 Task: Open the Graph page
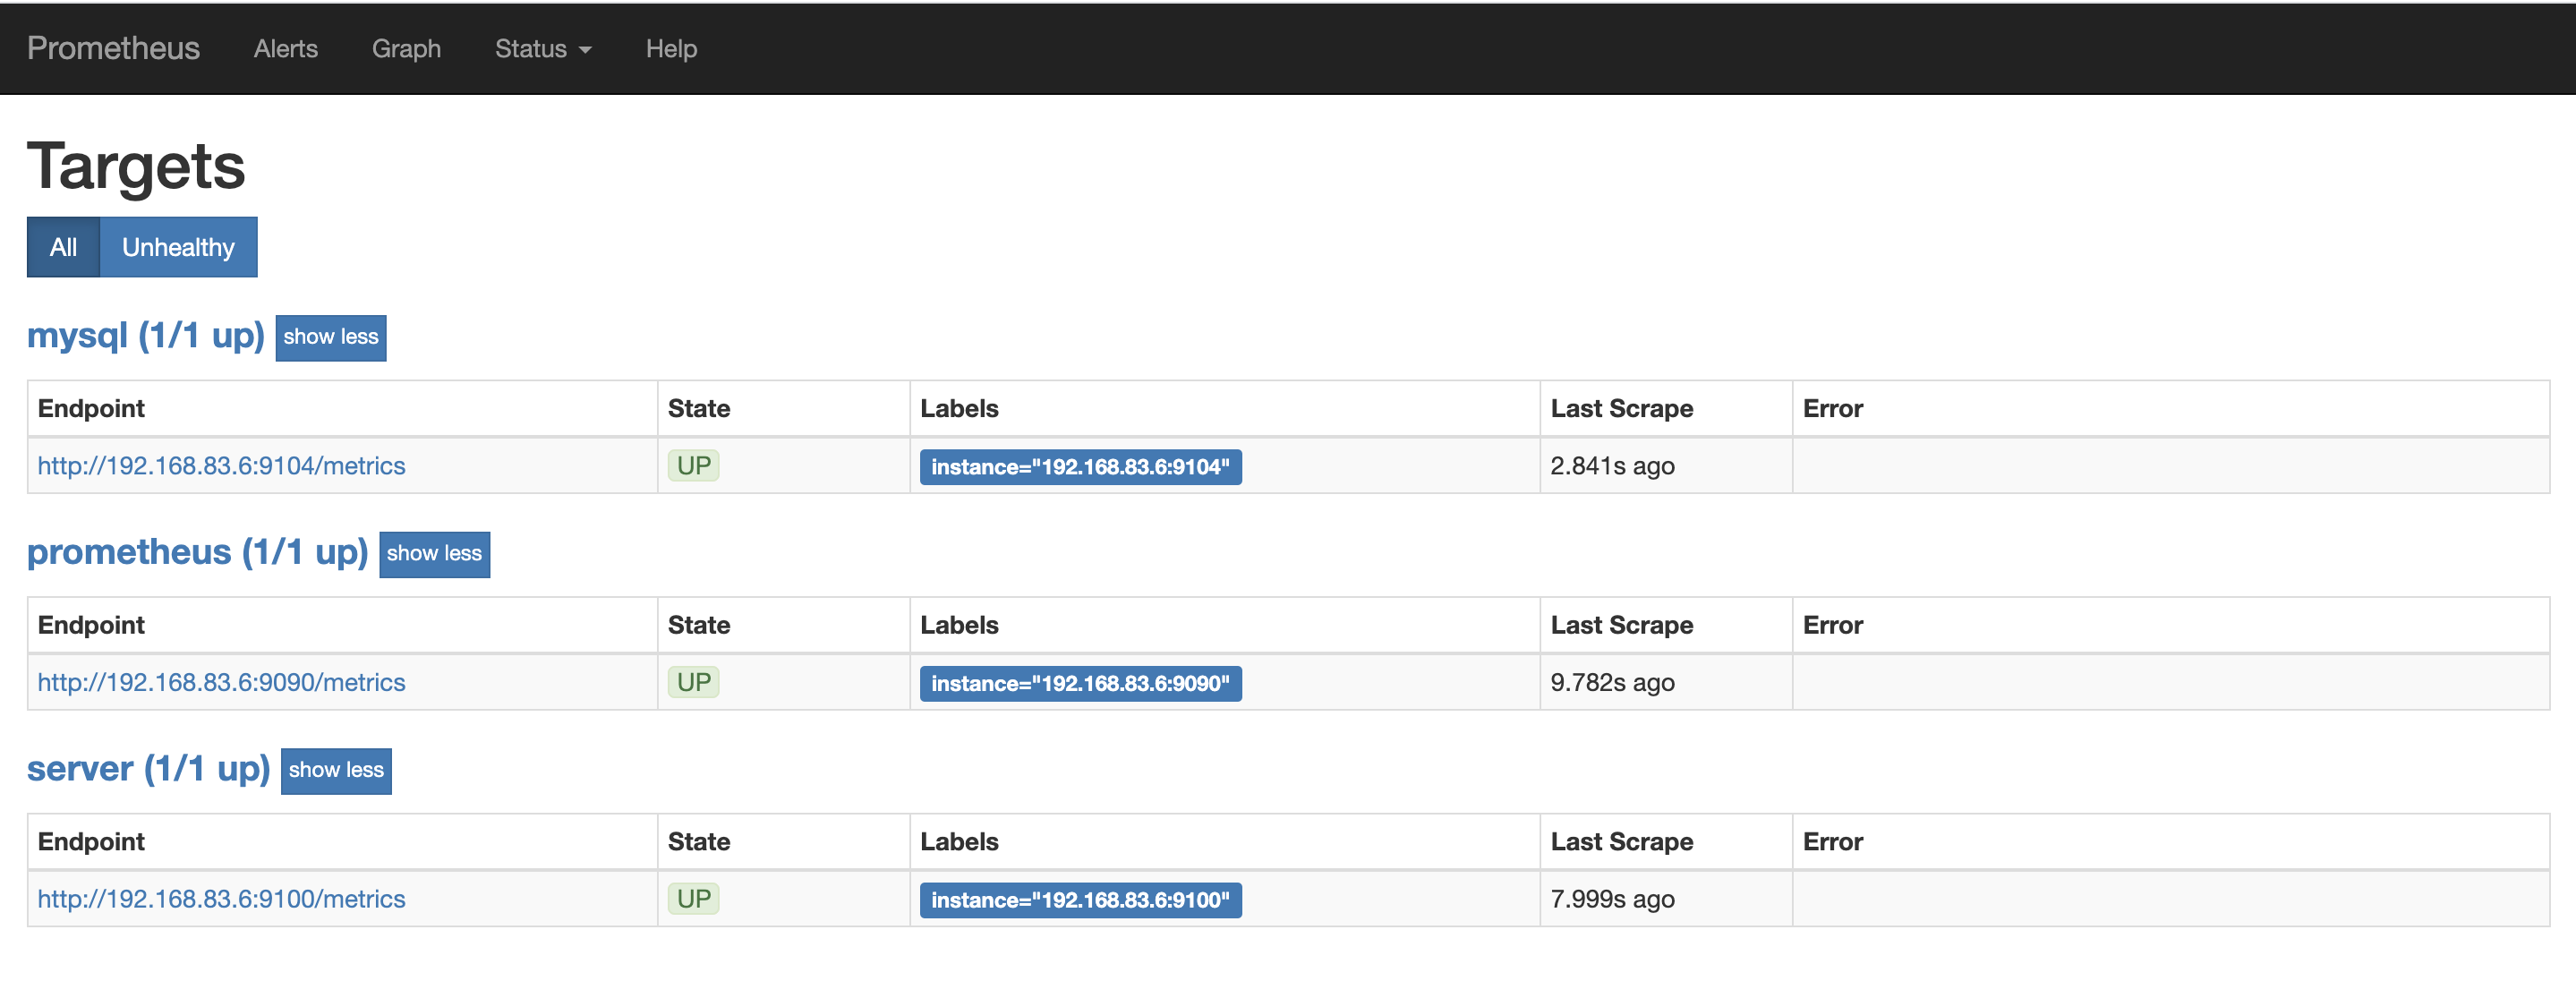tap(406, 49)
